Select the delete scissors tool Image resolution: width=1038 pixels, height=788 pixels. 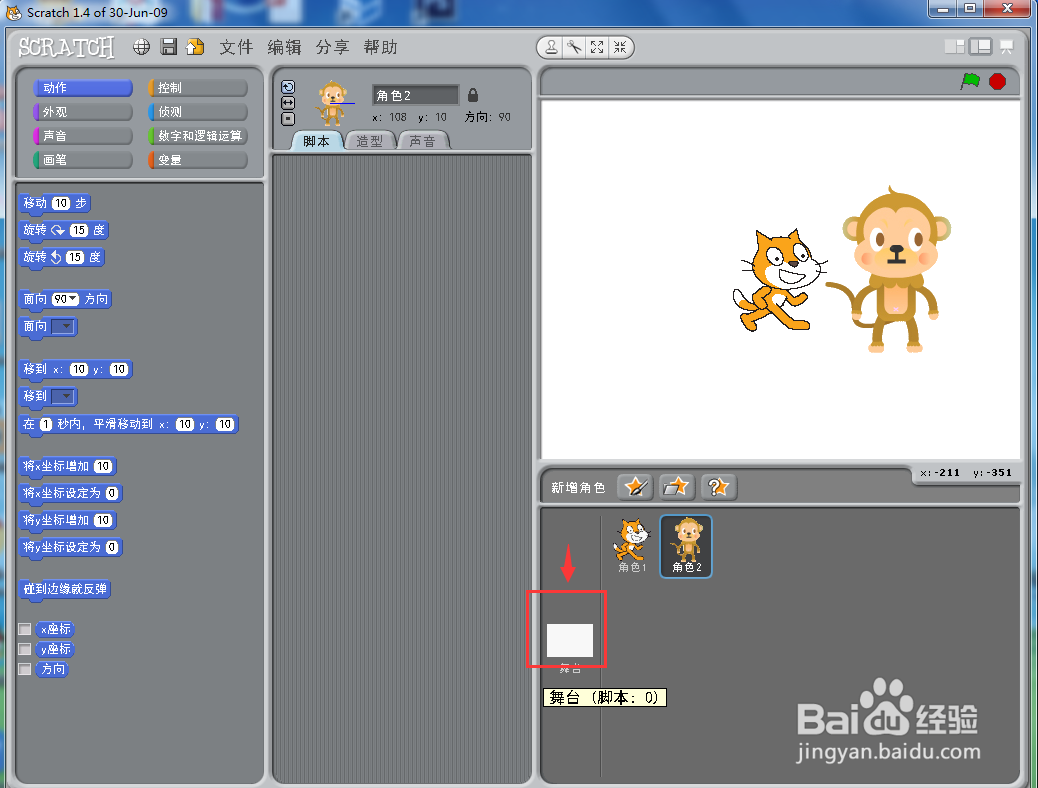point(574,47)
